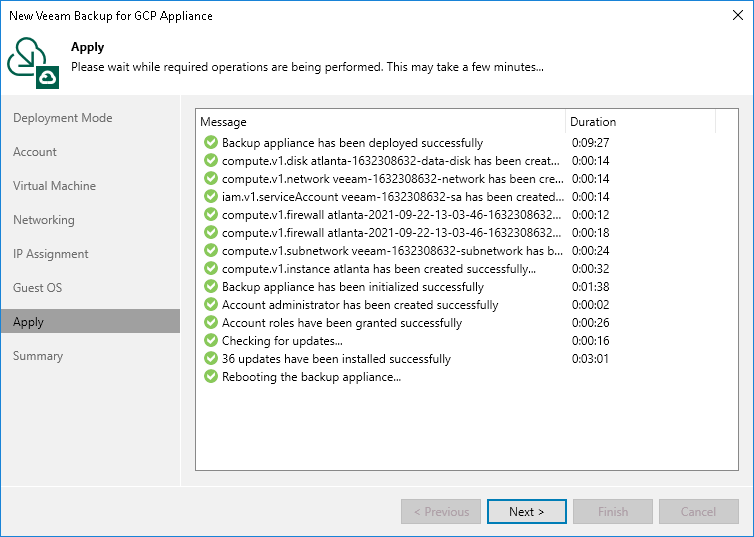Close the New Veeam Backup dialog
Image resolution: width=754 pixels, height=537 pixels.
pyautogui.click(x=738, y=15)
